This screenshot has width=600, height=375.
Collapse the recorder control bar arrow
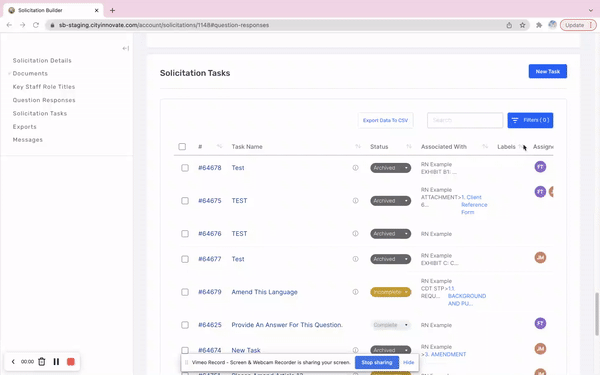13,362
